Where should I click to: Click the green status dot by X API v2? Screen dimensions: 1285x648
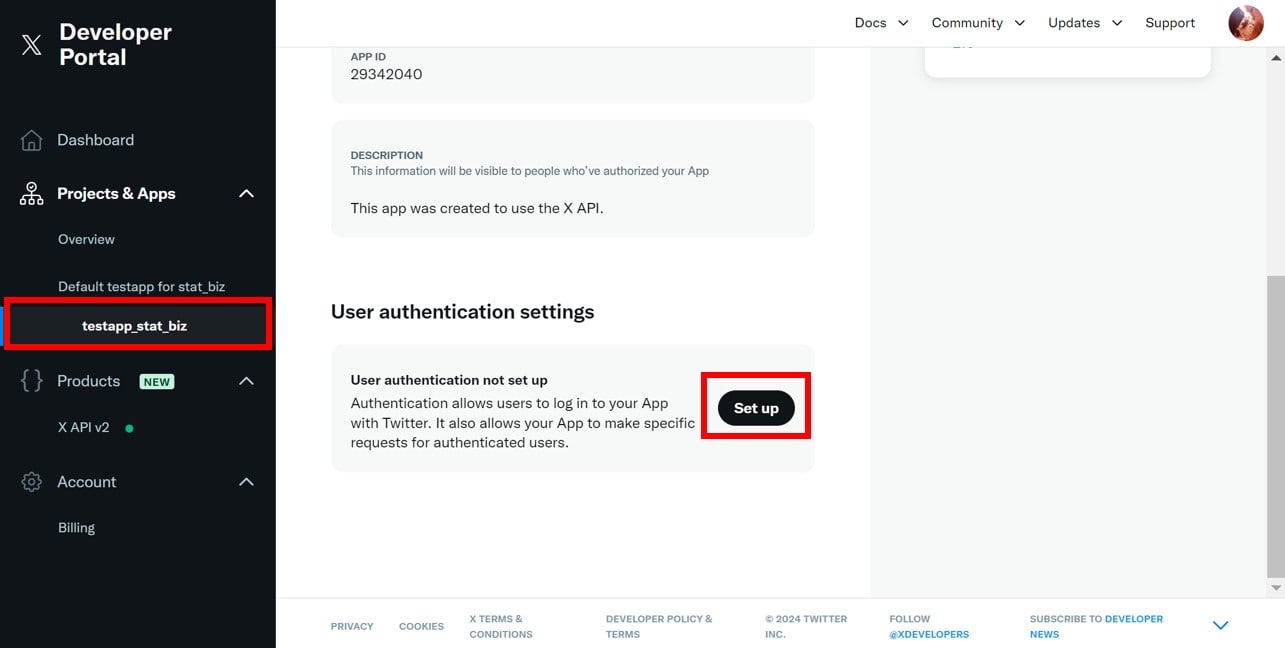click(129, 428)
